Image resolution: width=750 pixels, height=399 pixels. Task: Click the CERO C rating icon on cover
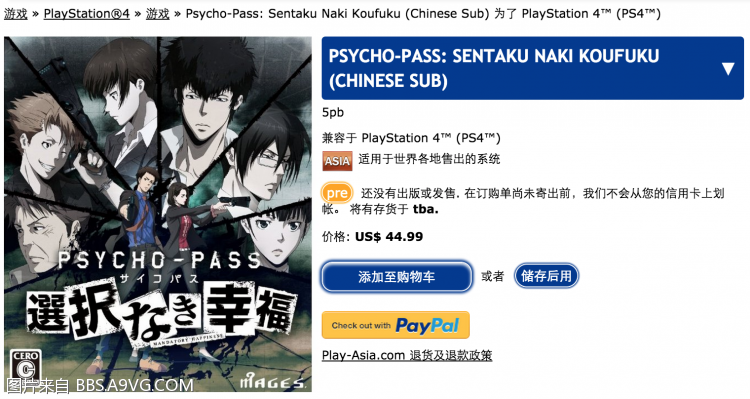(25, 365)
